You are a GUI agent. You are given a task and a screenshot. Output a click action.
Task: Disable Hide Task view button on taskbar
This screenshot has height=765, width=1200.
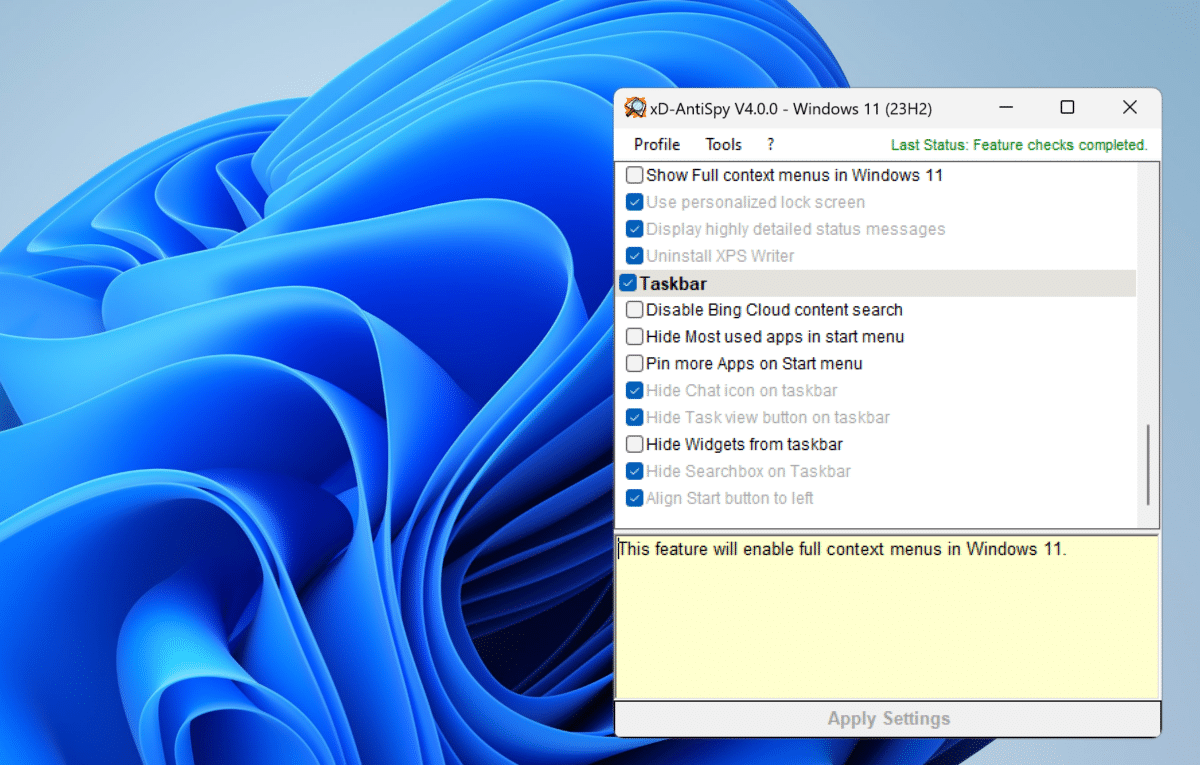tap(634, 417)
